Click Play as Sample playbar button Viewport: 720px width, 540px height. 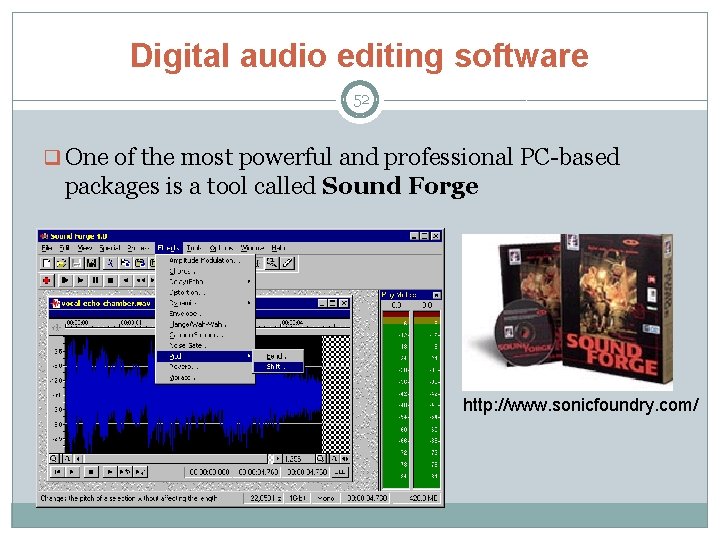point(141,472)
